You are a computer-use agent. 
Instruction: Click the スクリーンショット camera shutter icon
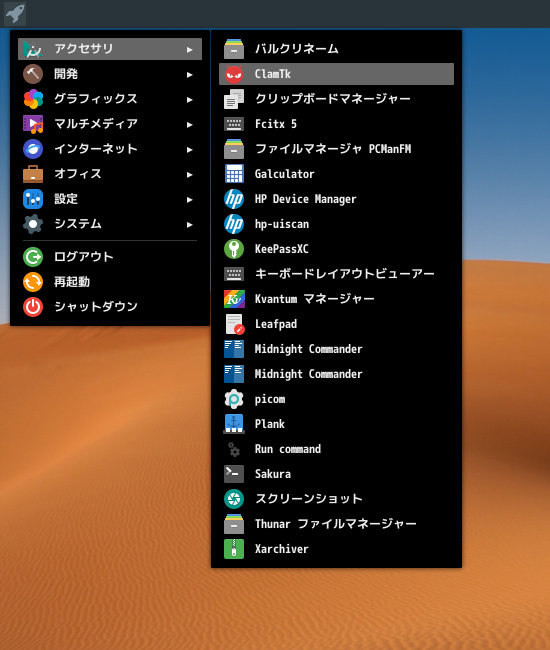click(x=234, y=499)
